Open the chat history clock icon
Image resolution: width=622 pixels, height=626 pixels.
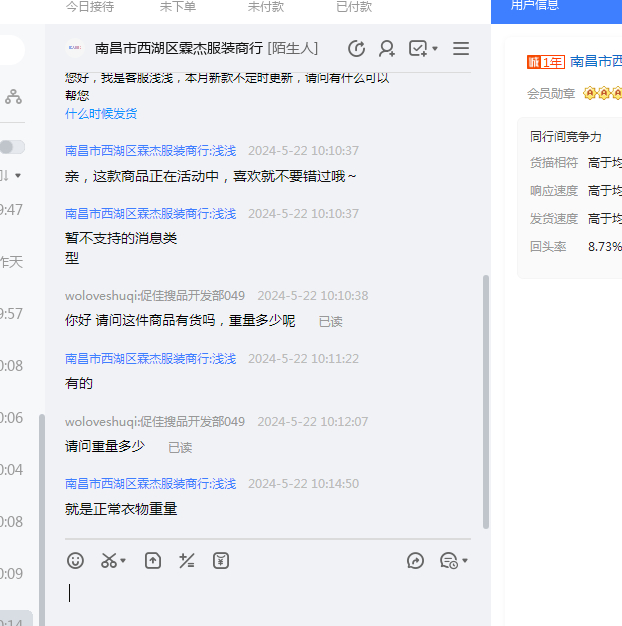pyautogui.click(x=356, y=49)
